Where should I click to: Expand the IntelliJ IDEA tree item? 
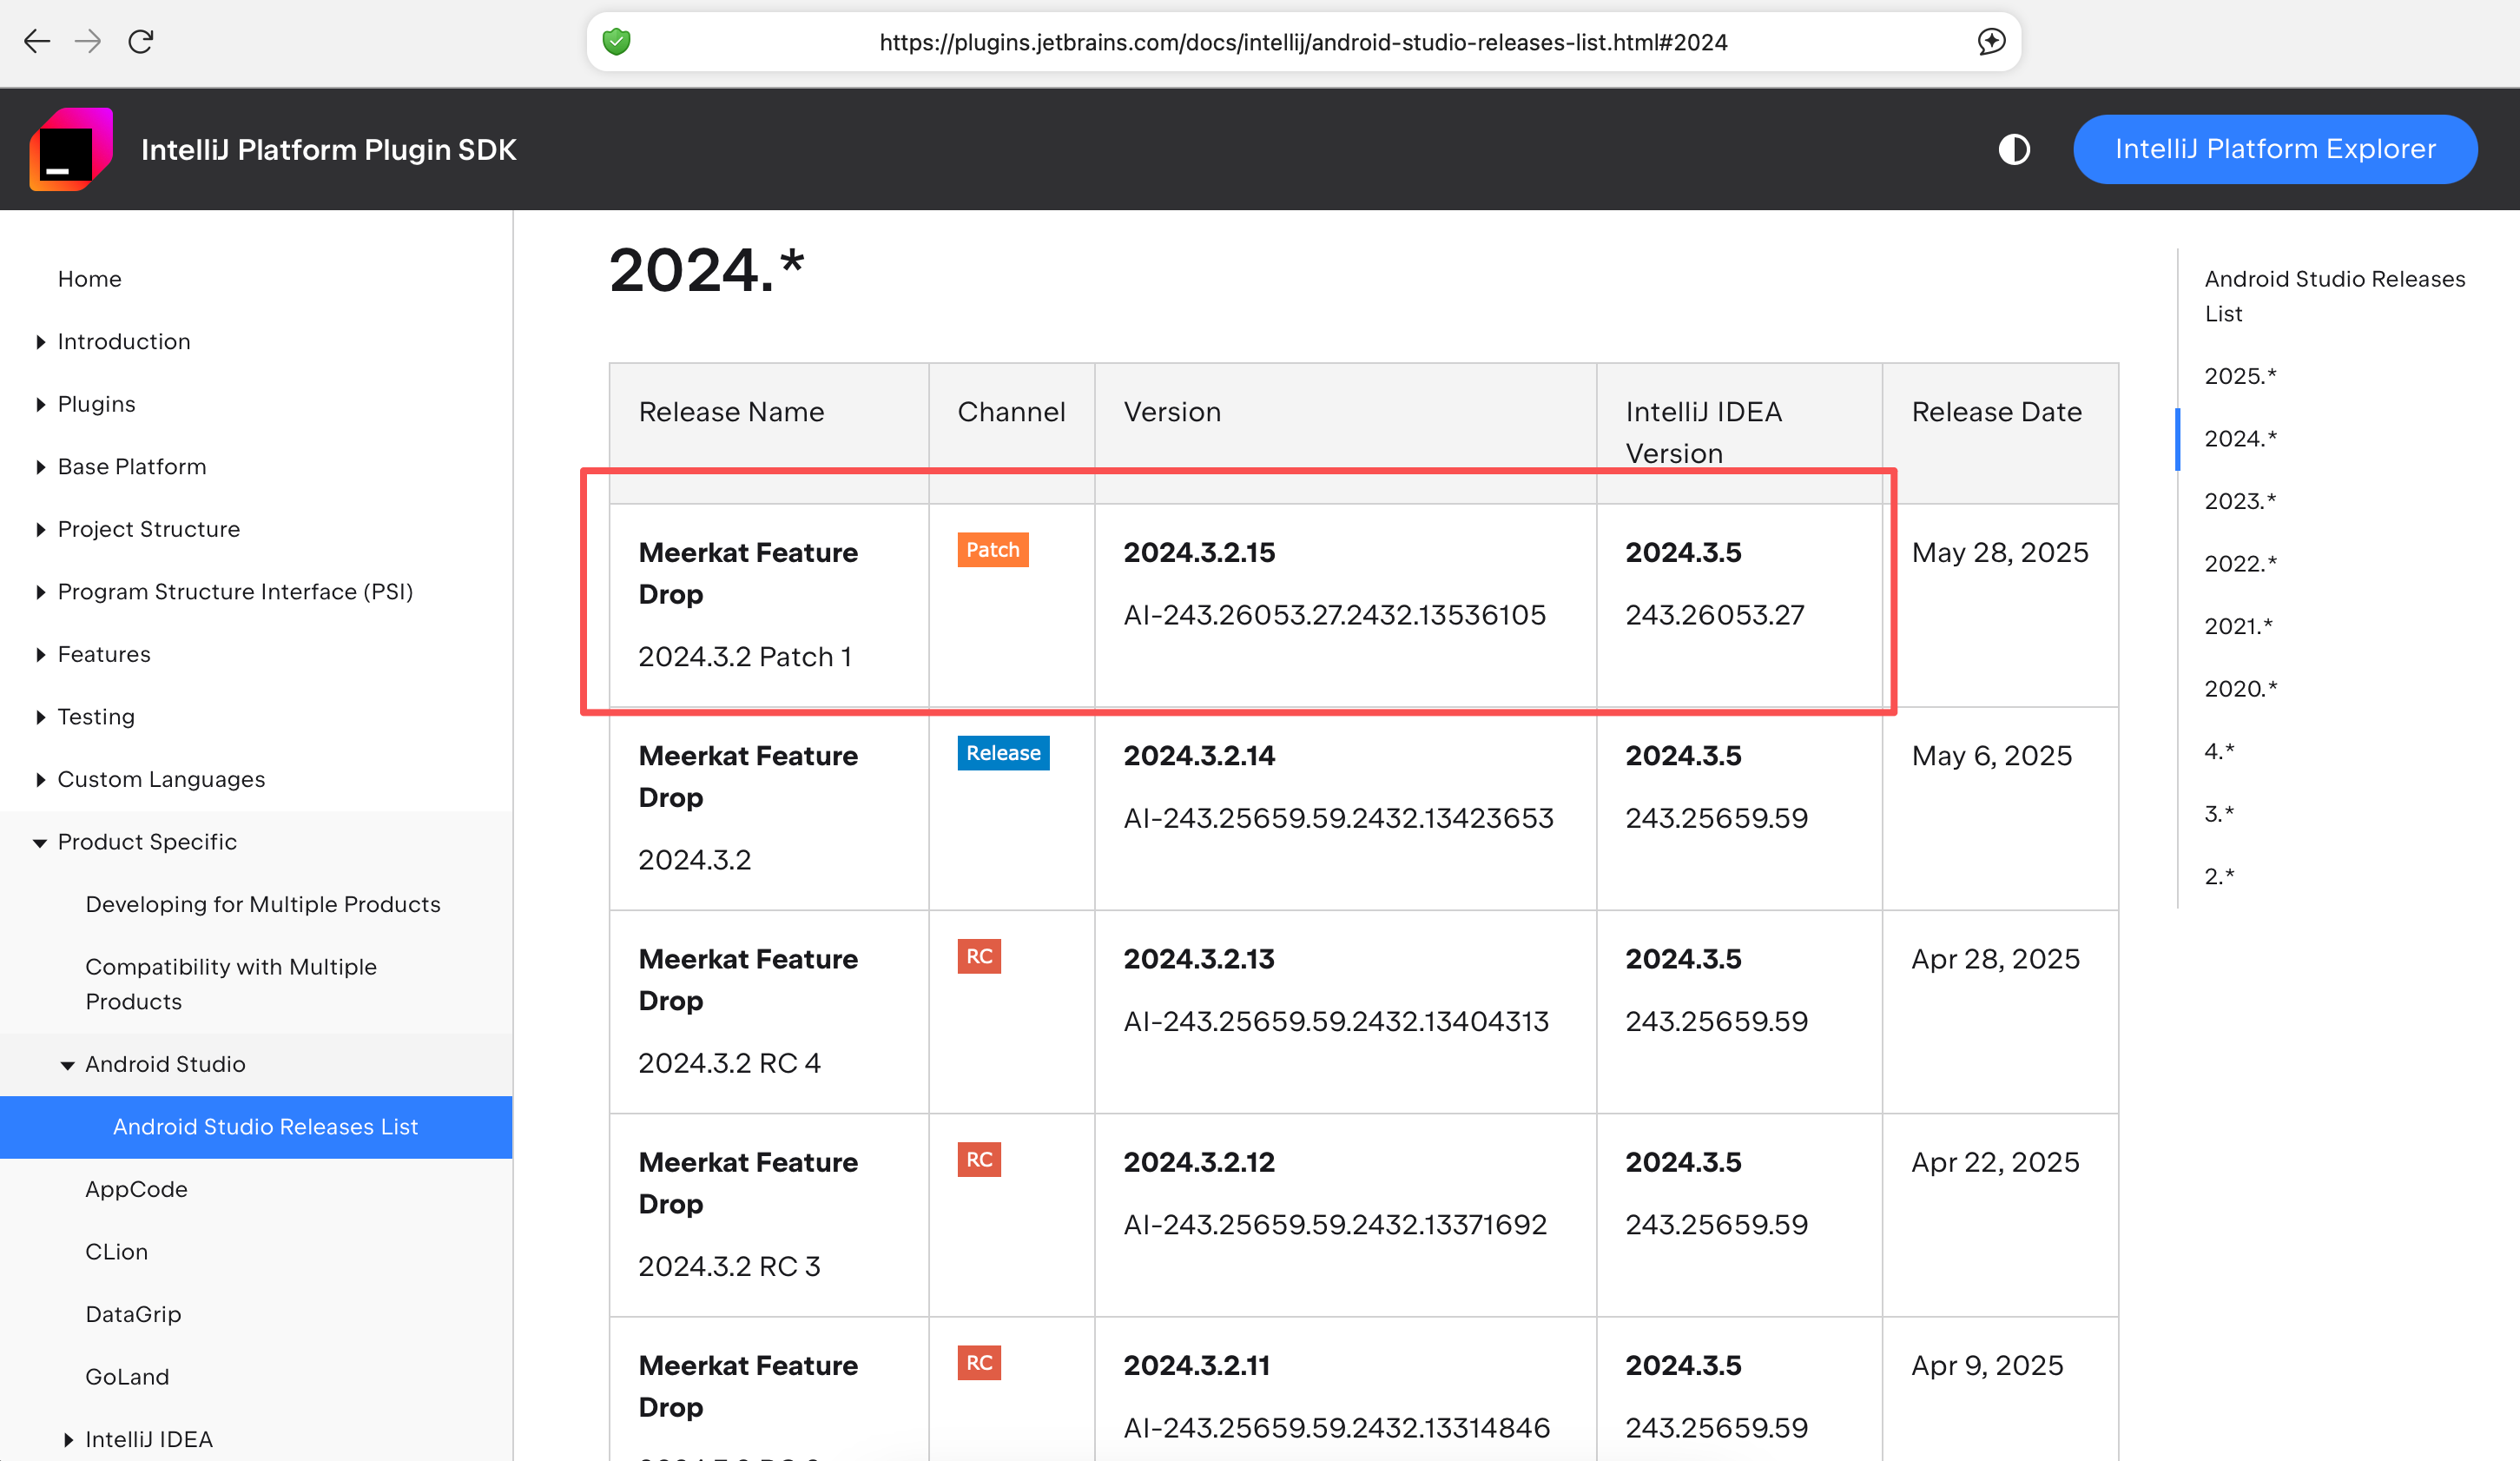pyautogui.click(x=67, y=1439)
